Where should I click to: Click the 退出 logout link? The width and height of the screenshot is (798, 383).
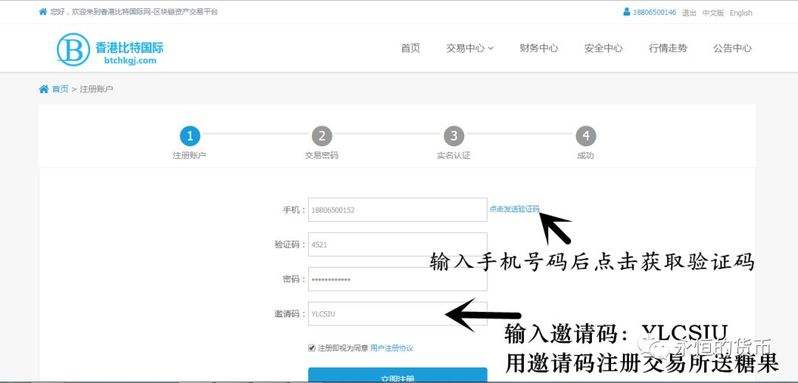(x=689, y=13)
